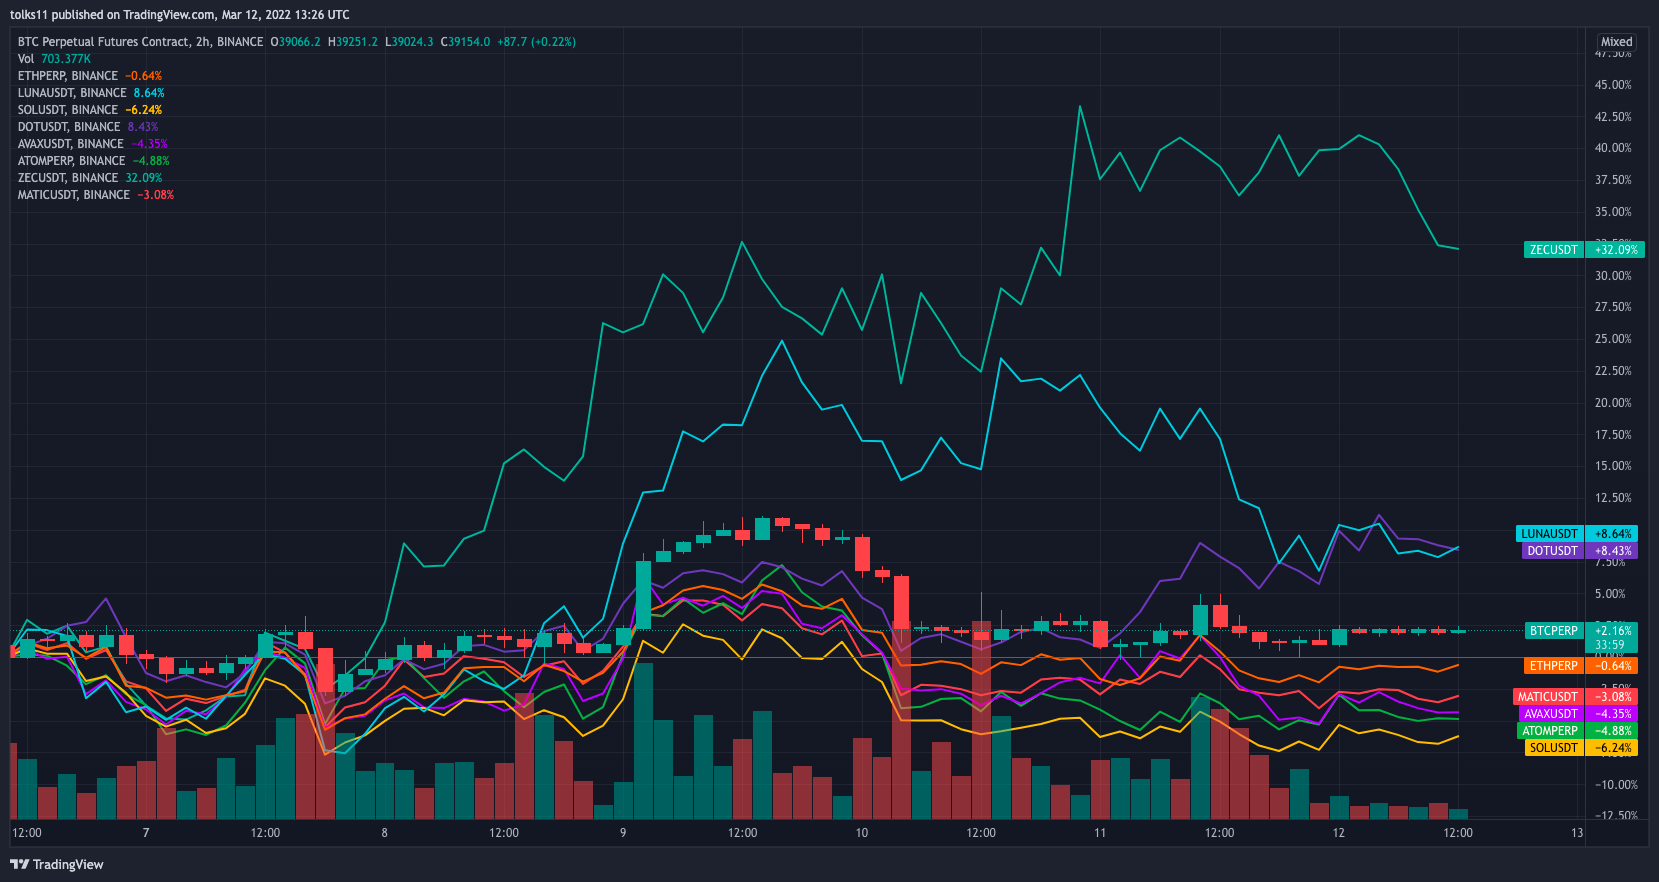Click the BTCPERP price scale label
Viewport: 1659px width, 882px height.
1554,631
